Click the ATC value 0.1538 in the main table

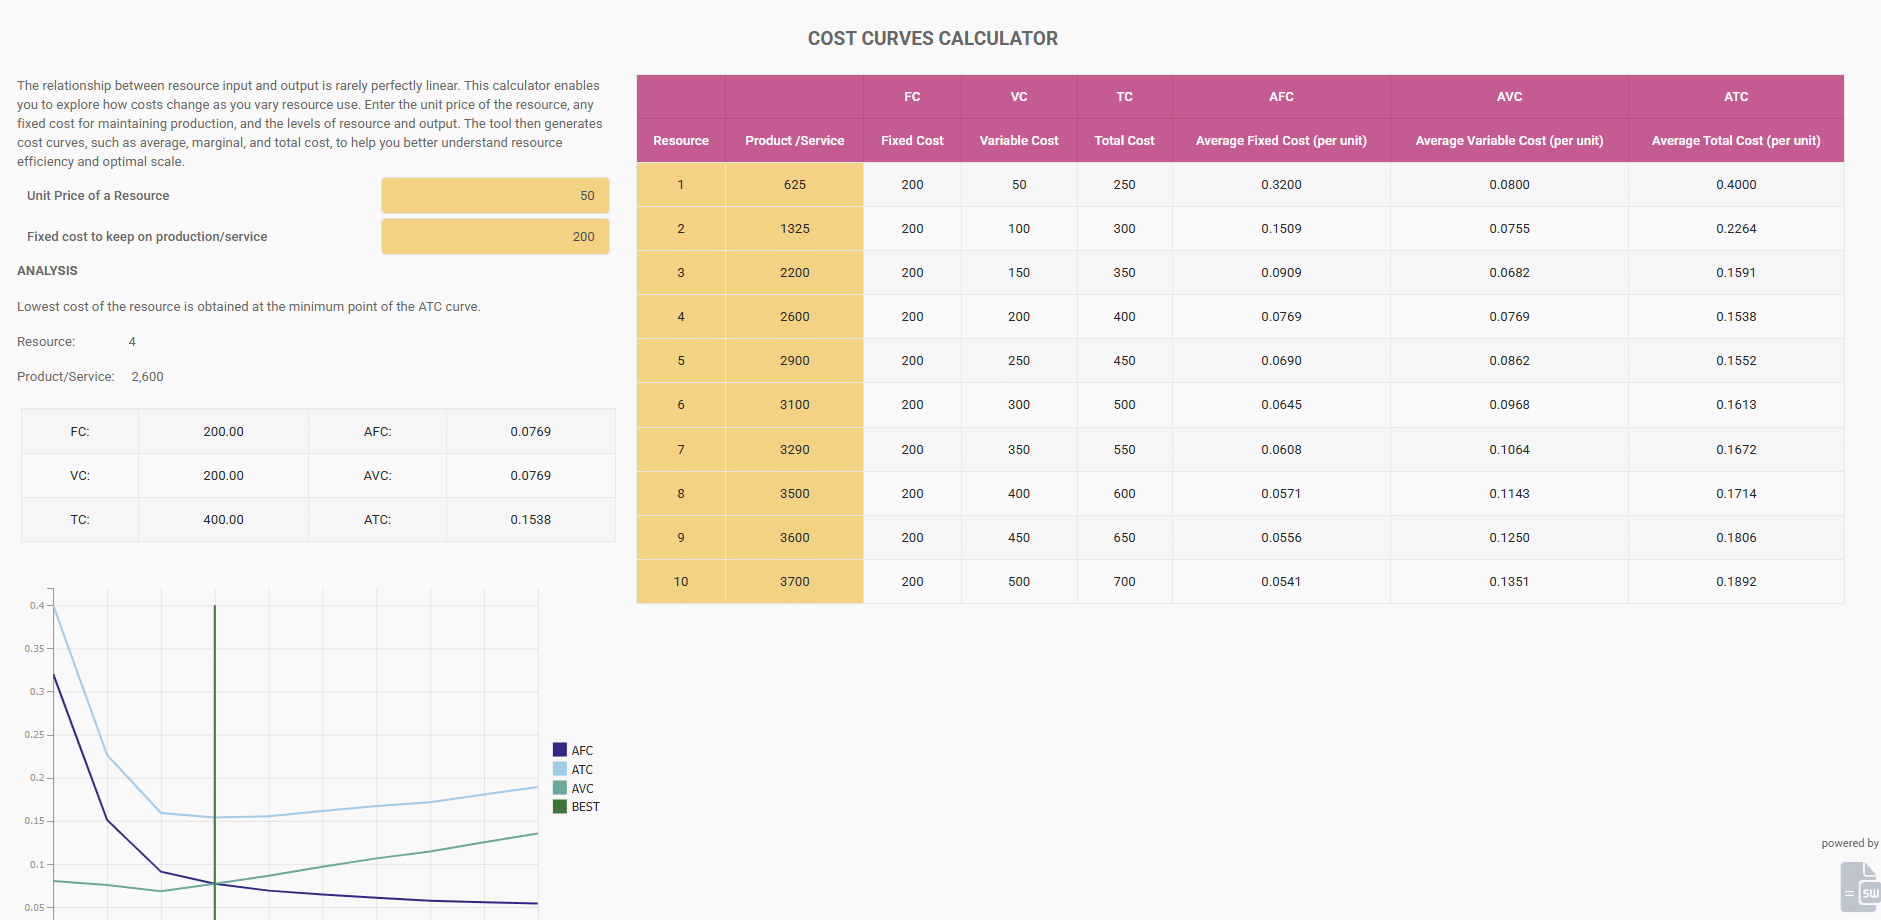coord(1736,317)
